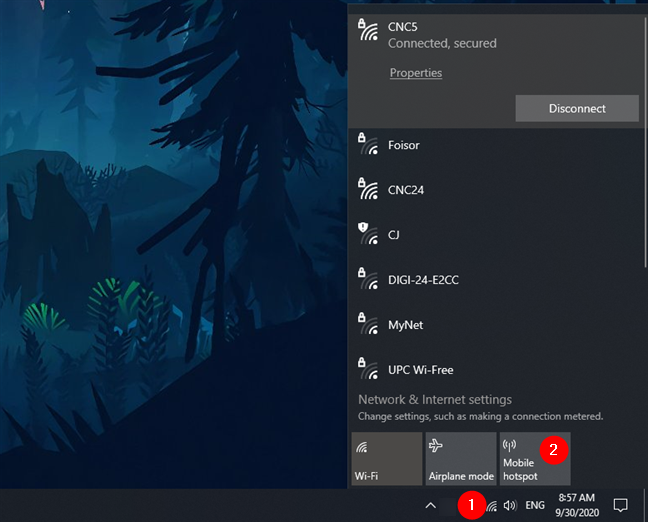This screenshot has height=522, width=648.
Task: Open the Action Center notification icon
Action: [x=620, y=505]
